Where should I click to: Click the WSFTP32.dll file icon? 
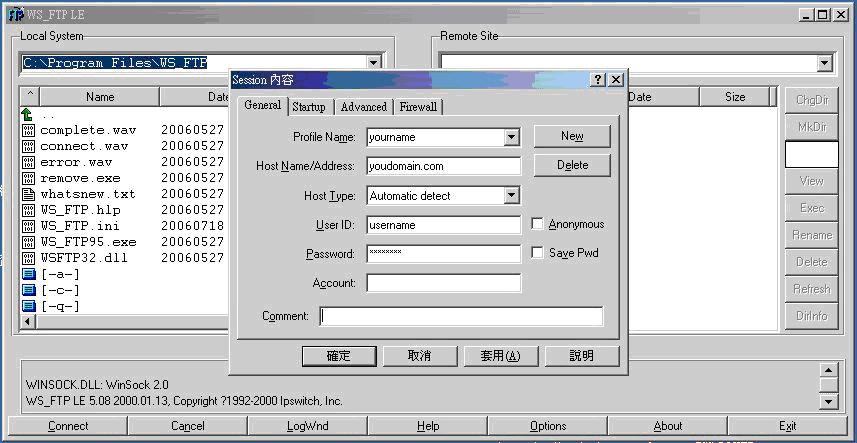(x=28, y=258)
